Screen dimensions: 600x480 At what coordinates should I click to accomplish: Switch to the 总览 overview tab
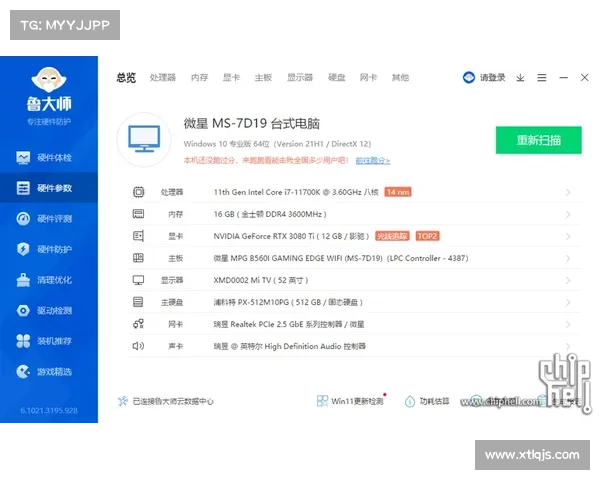pyautogui.click(x=126, y=78)
